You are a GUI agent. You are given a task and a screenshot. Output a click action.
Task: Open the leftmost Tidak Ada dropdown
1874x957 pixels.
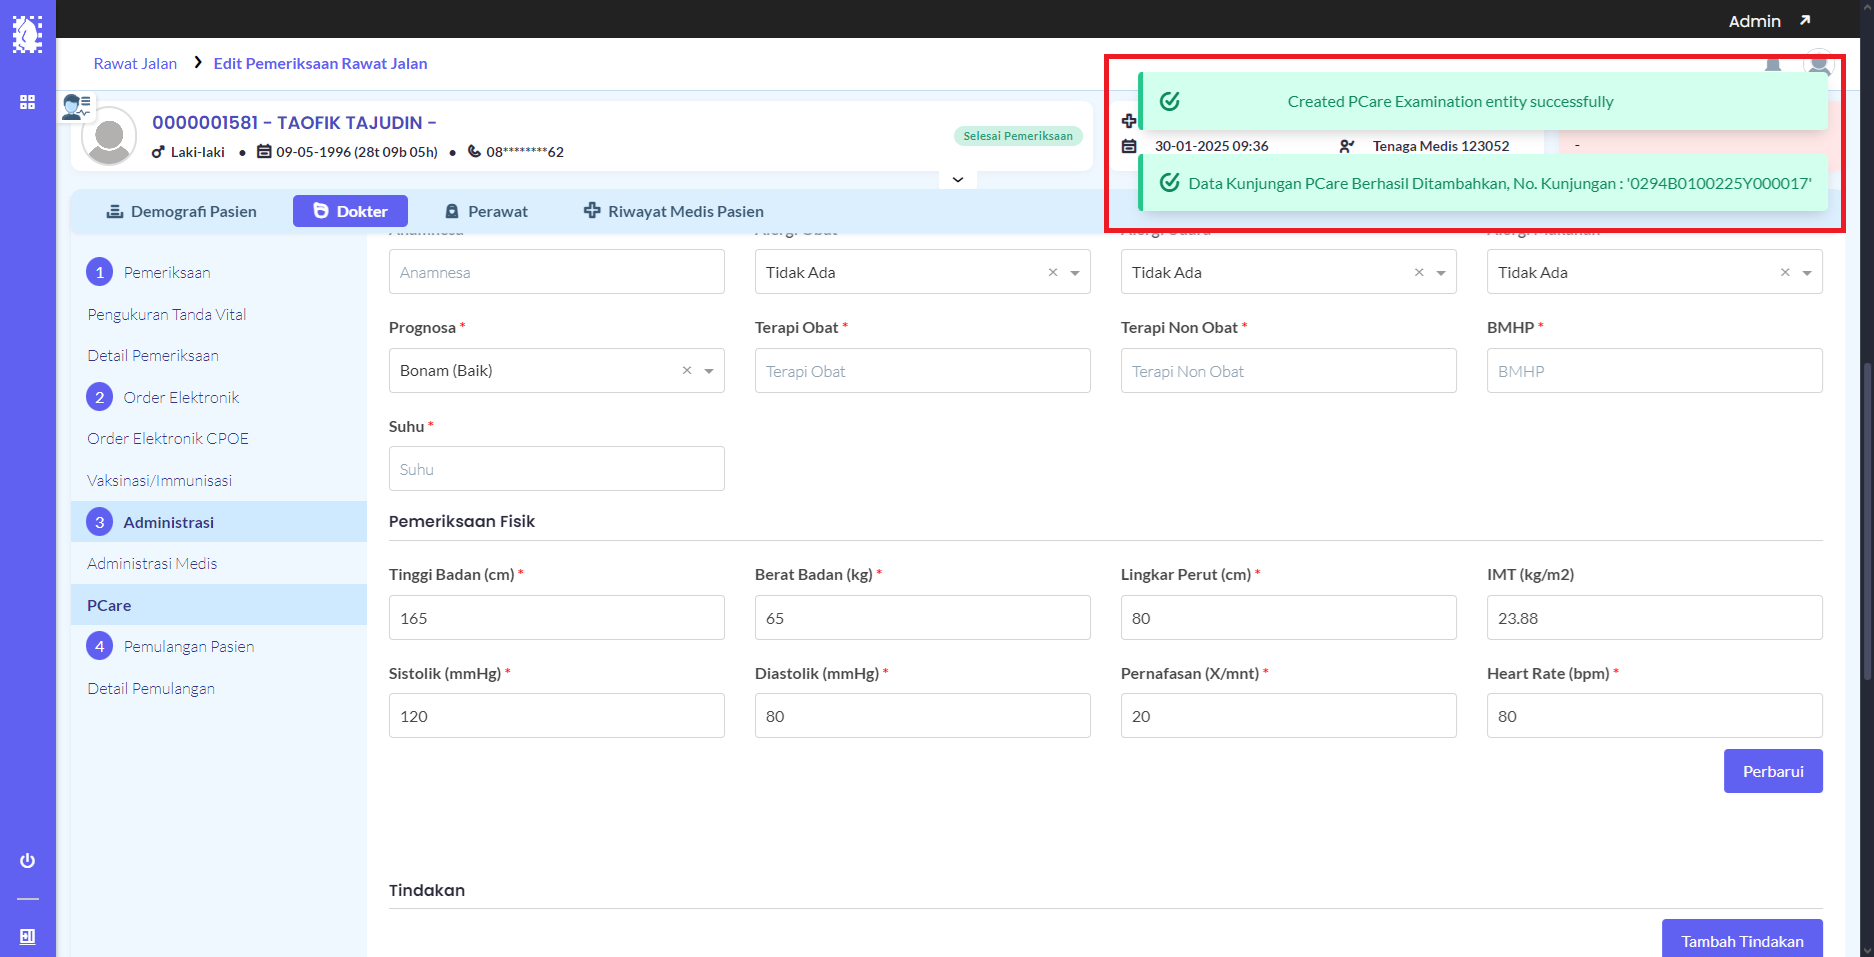922,272
